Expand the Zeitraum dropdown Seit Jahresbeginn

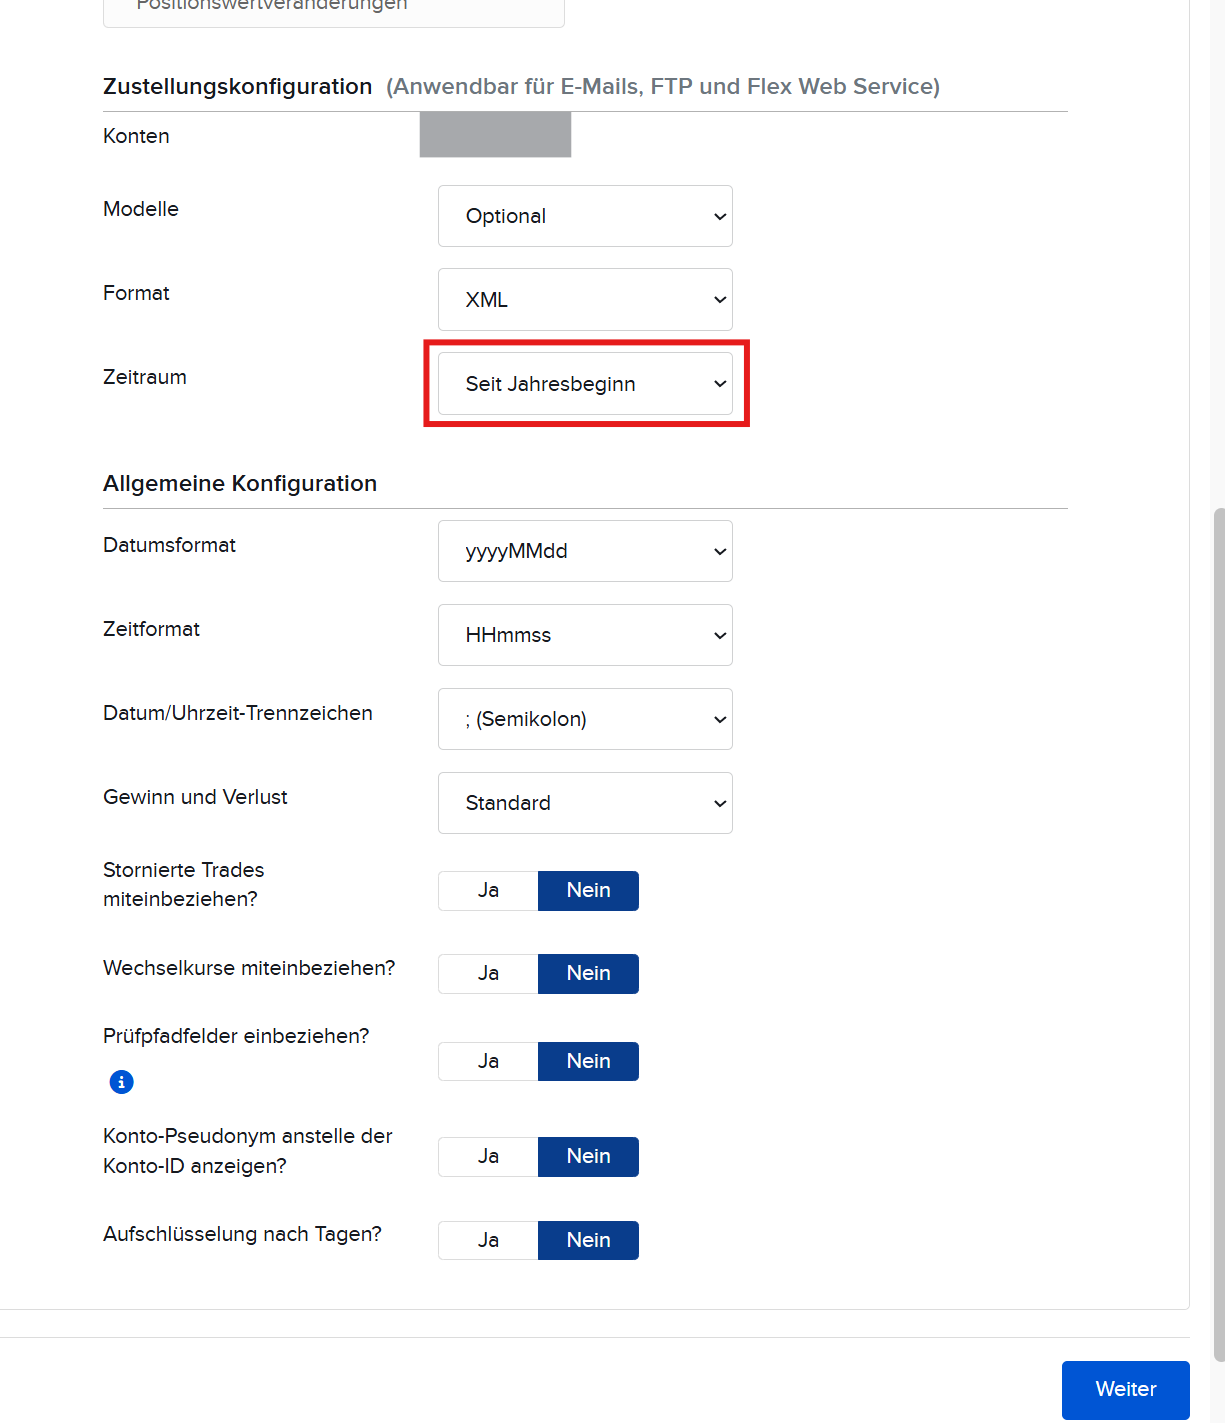585,384
